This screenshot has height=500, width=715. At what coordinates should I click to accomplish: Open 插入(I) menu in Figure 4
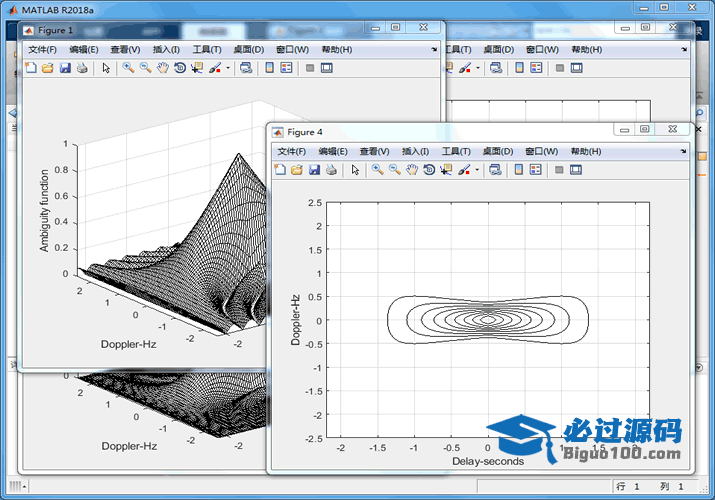pyautogui.click(x=415, y=151)
